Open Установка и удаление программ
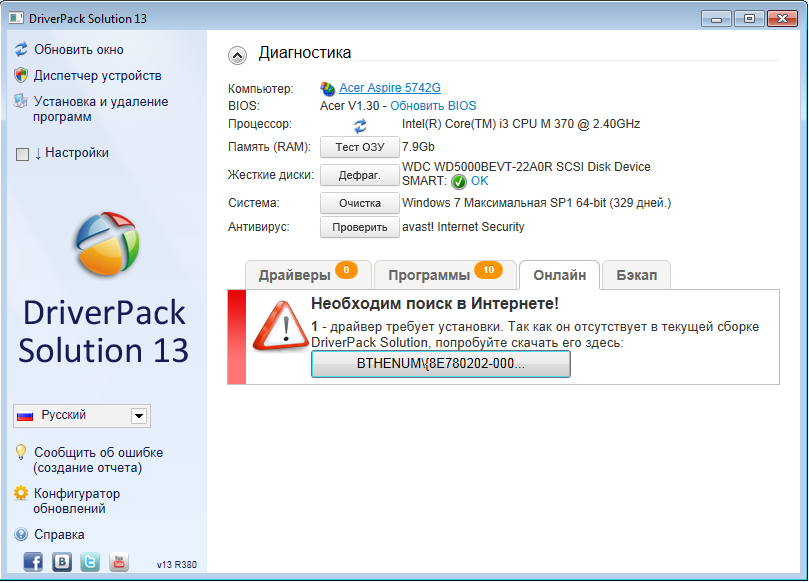This screenshot has width=809, height=583. tap(101, 109)
